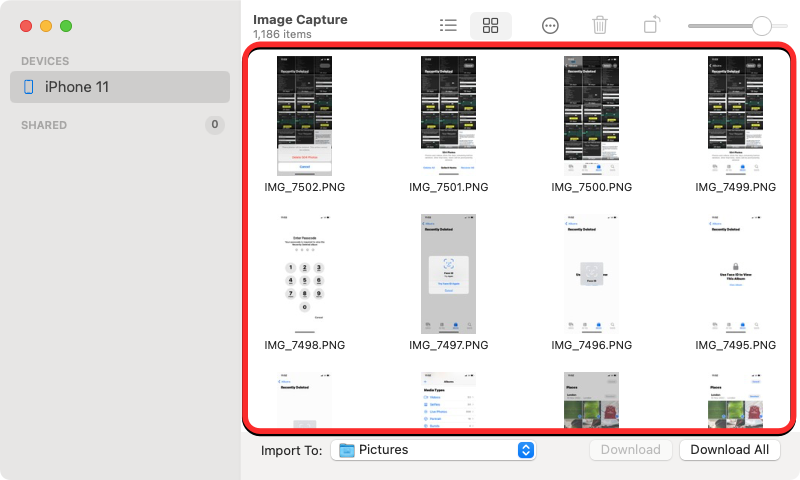Select the IMG_7501.PNG thumbnail
800x480 pixels.
point(449,115)
